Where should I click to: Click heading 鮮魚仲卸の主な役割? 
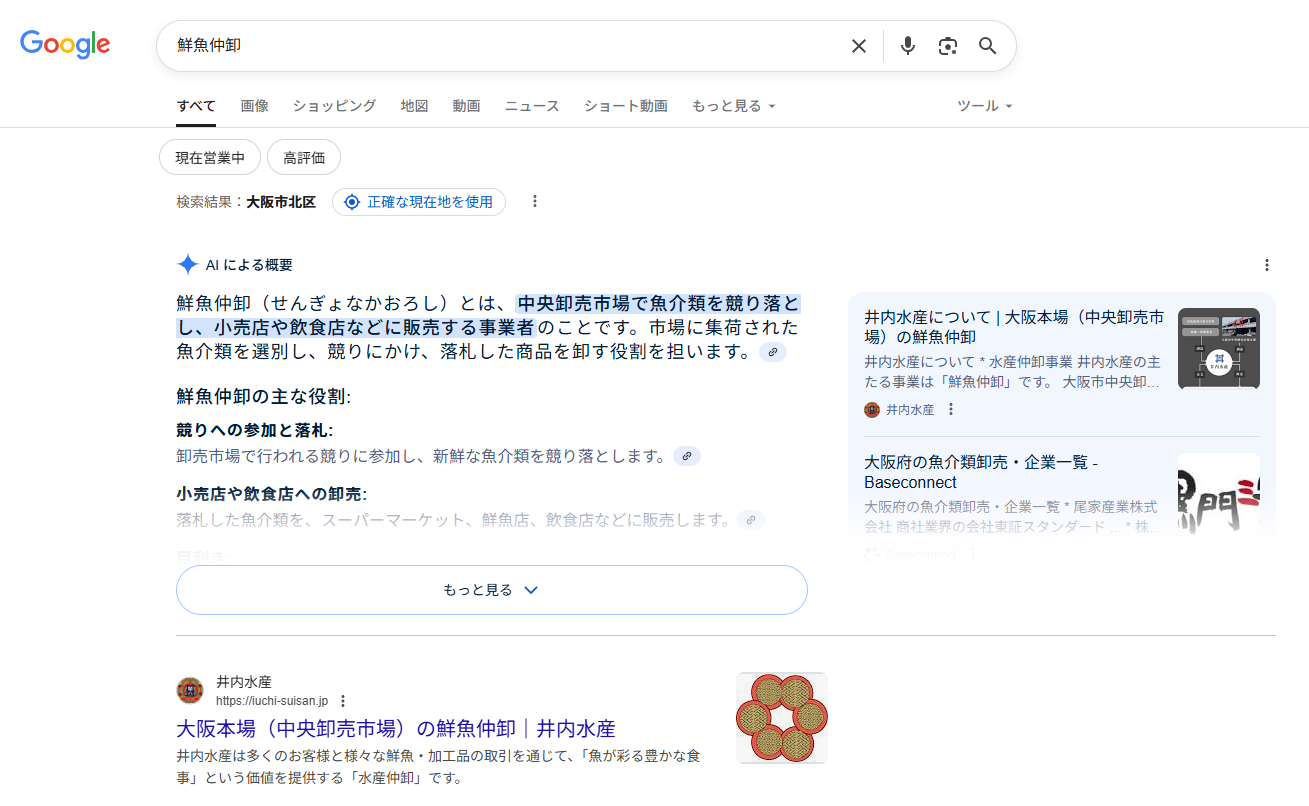pyautogui.click(x=264, y=396)
